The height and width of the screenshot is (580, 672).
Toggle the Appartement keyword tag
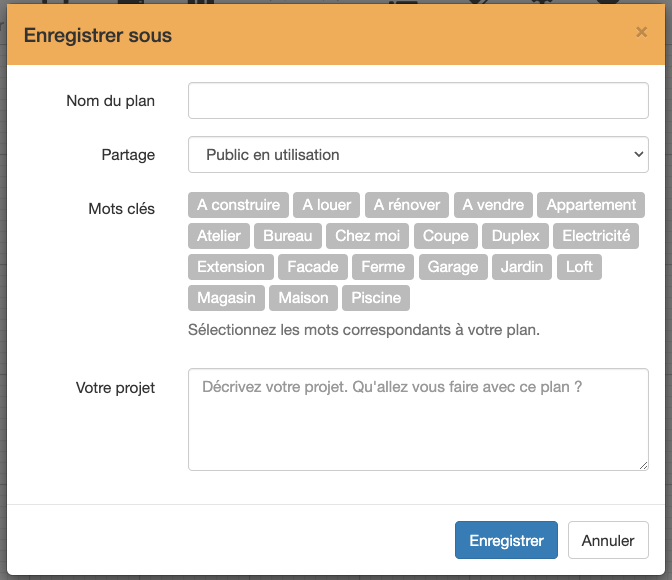(591, 205)
